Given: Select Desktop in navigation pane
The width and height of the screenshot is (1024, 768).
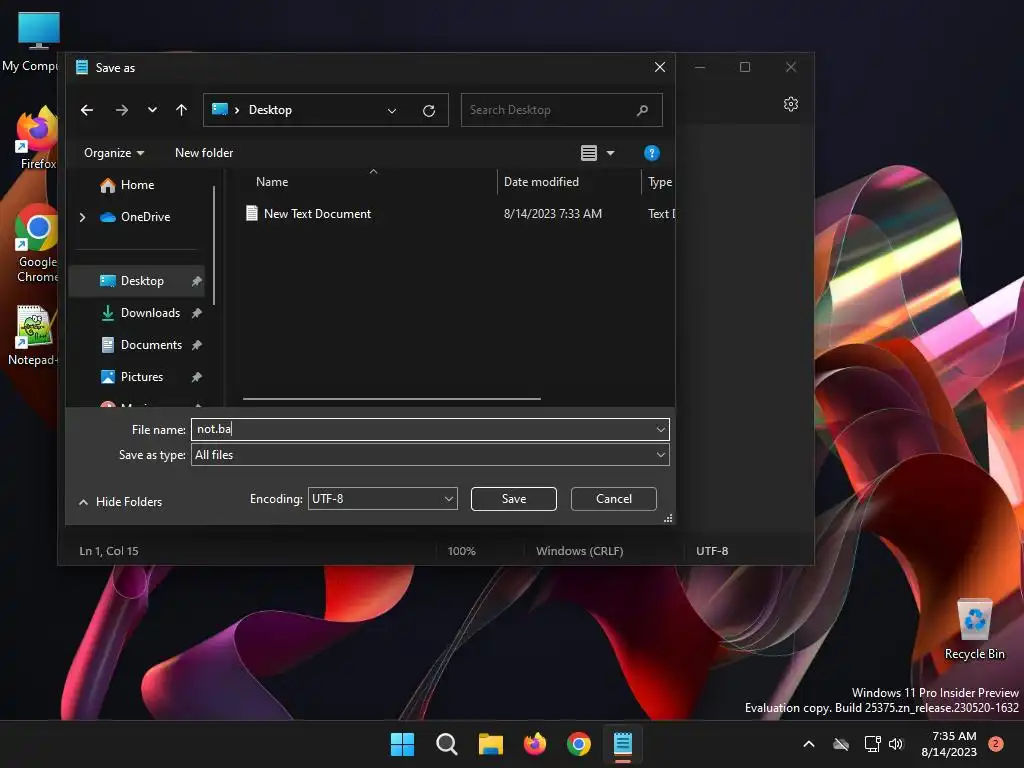Looking at the screenshot, I should (137, 281).
